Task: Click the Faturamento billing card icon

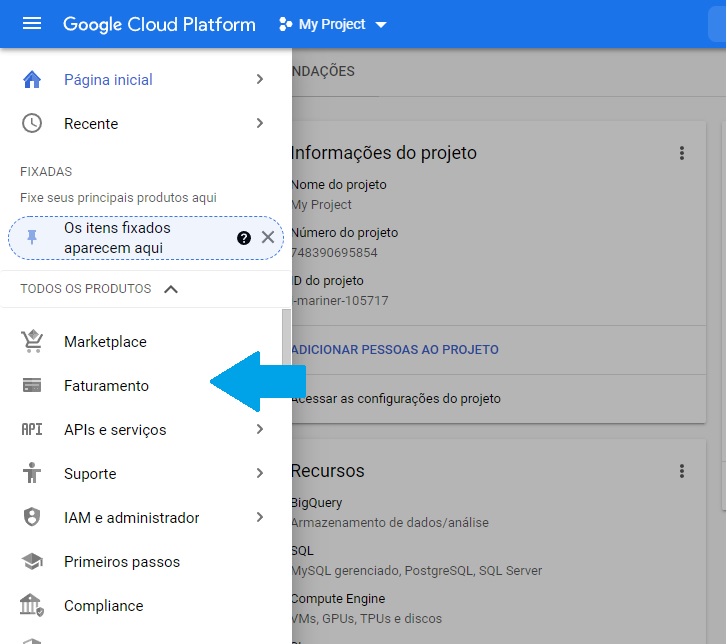Action: pos(32,386)
